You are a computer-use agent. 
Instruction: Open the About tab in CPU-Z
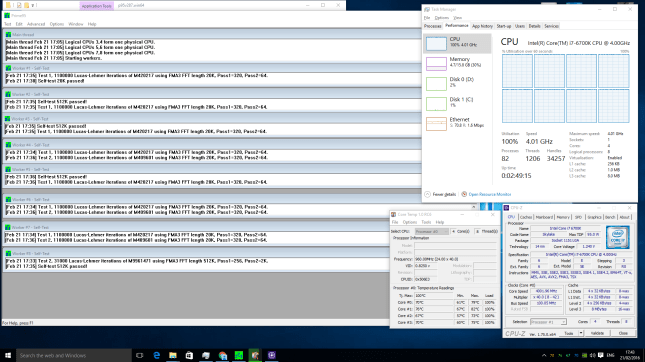(x=624, y=217)
